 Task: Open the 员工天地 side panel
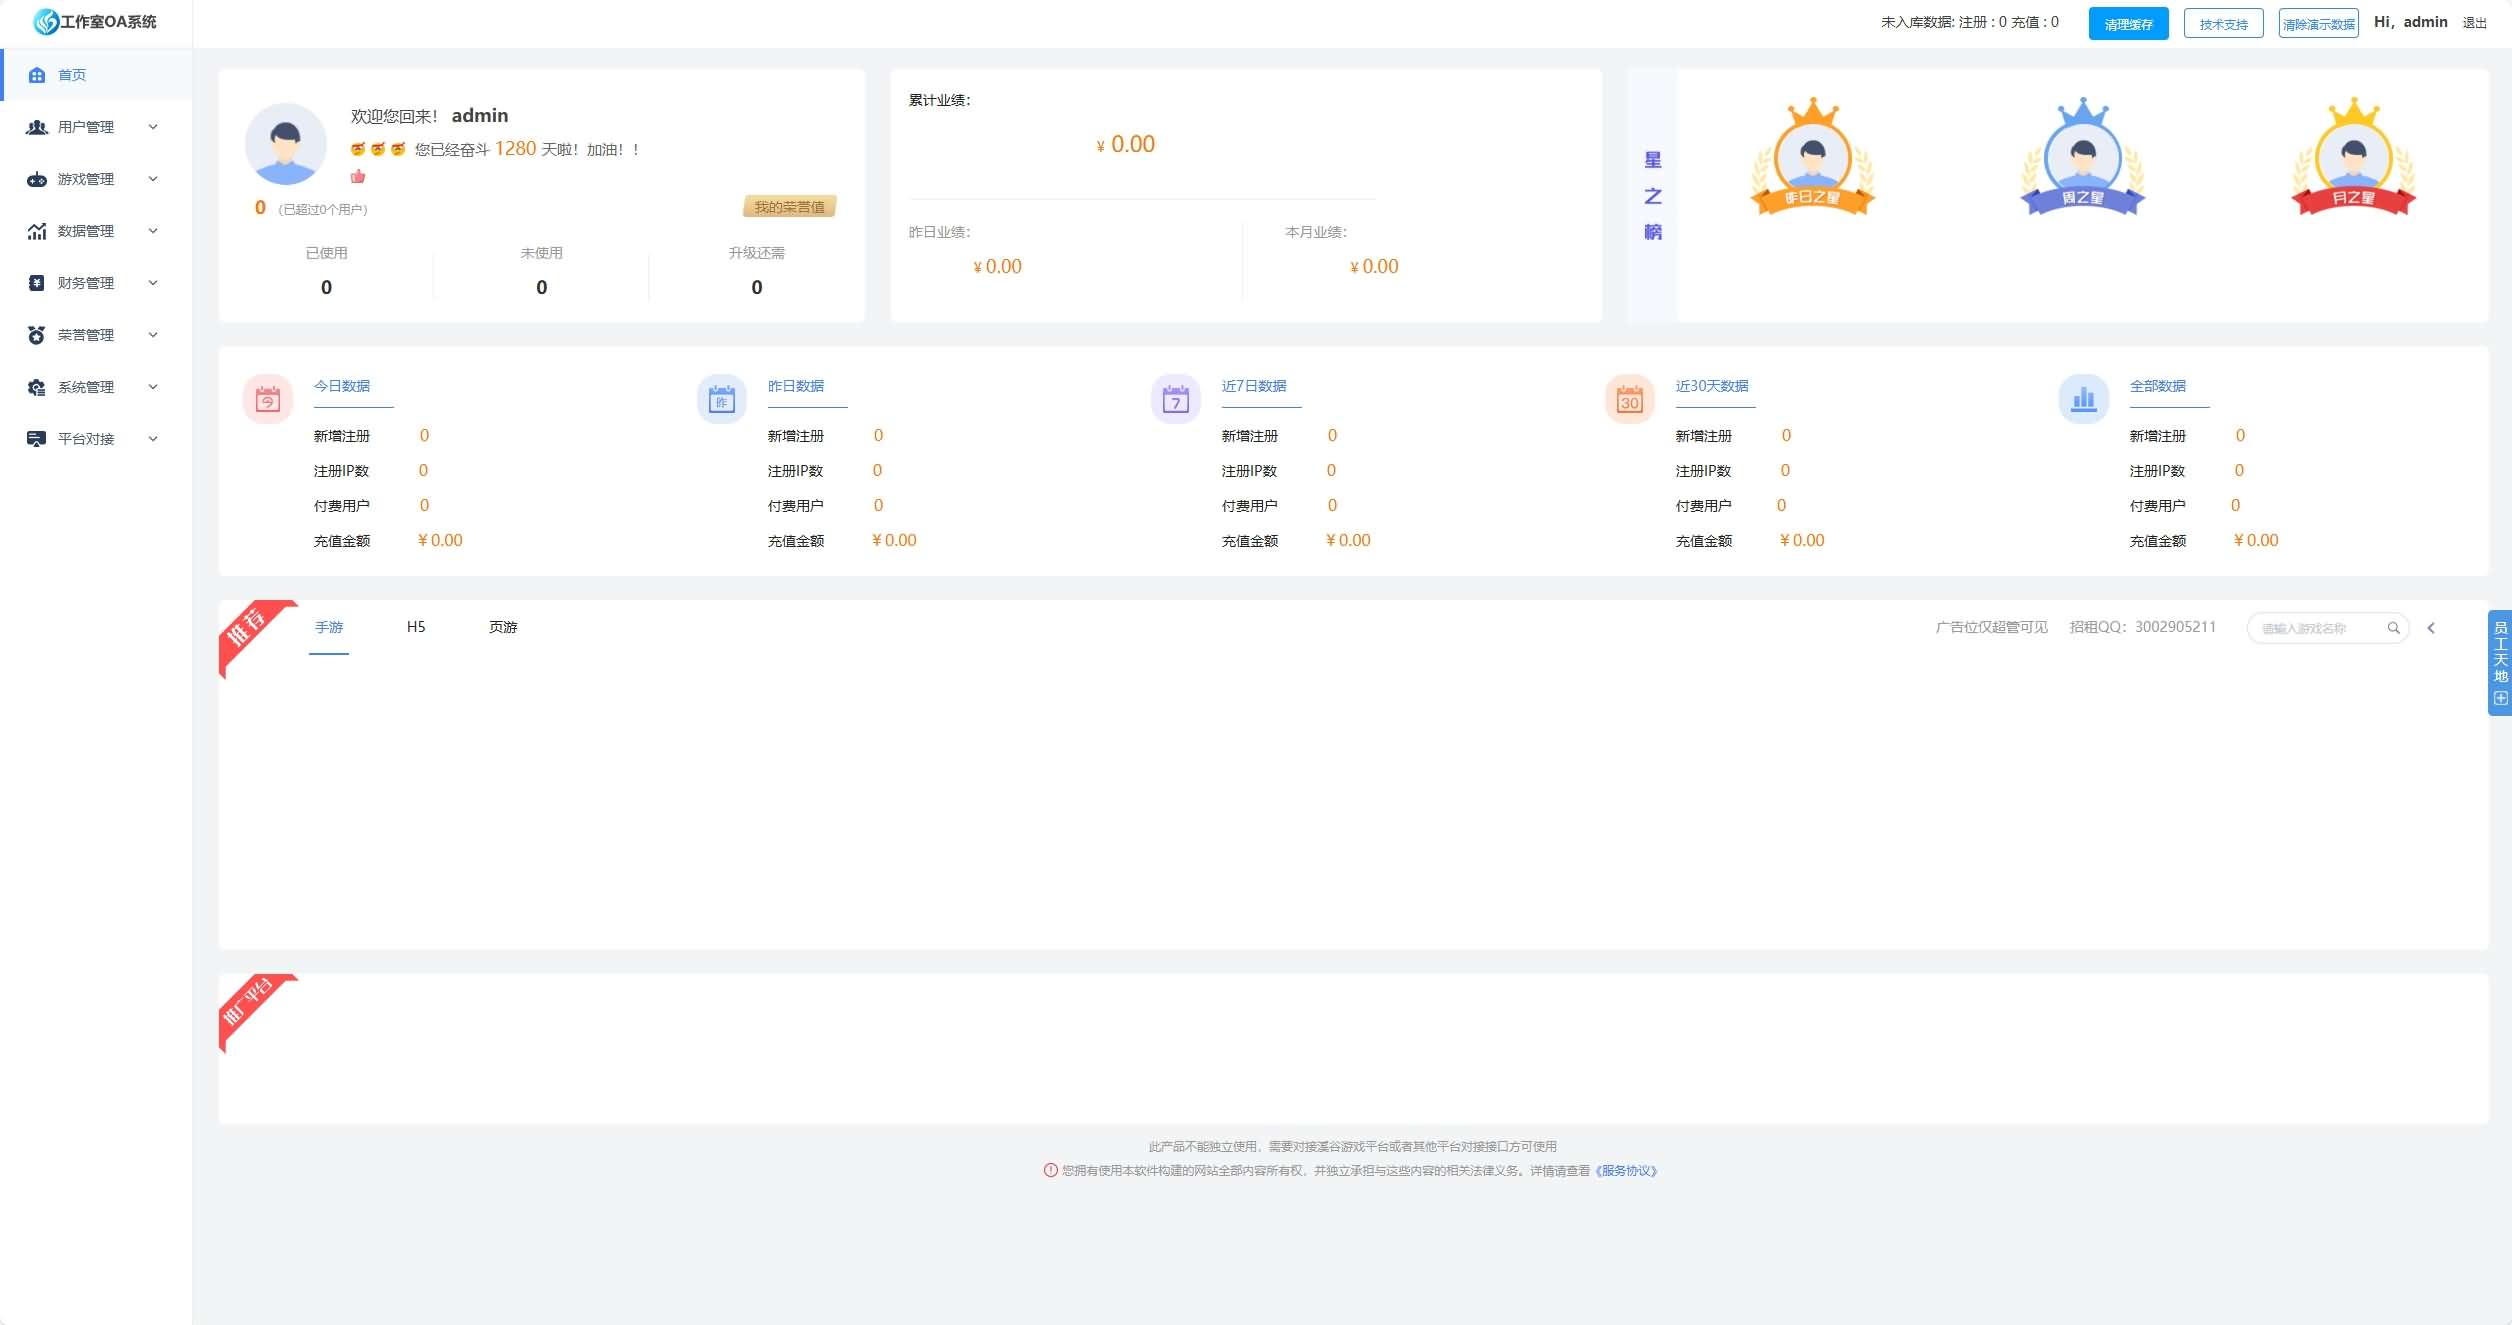[x=2500, y=661]
